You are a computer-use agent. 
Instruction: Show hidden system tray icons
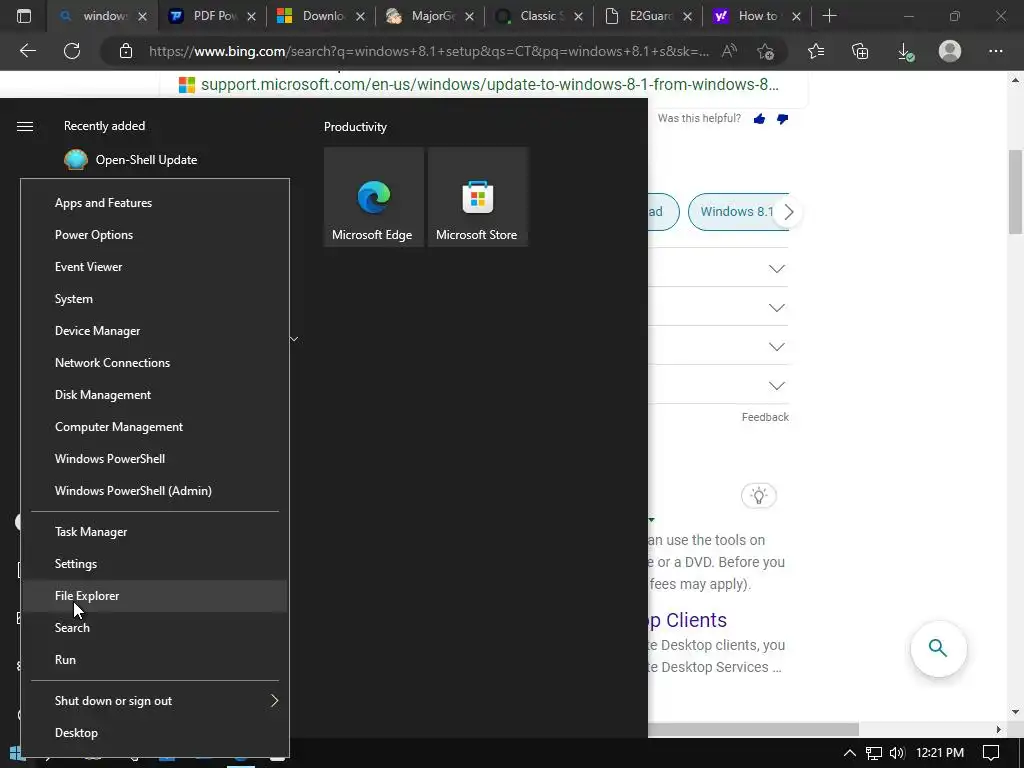[x=849, y=753]
